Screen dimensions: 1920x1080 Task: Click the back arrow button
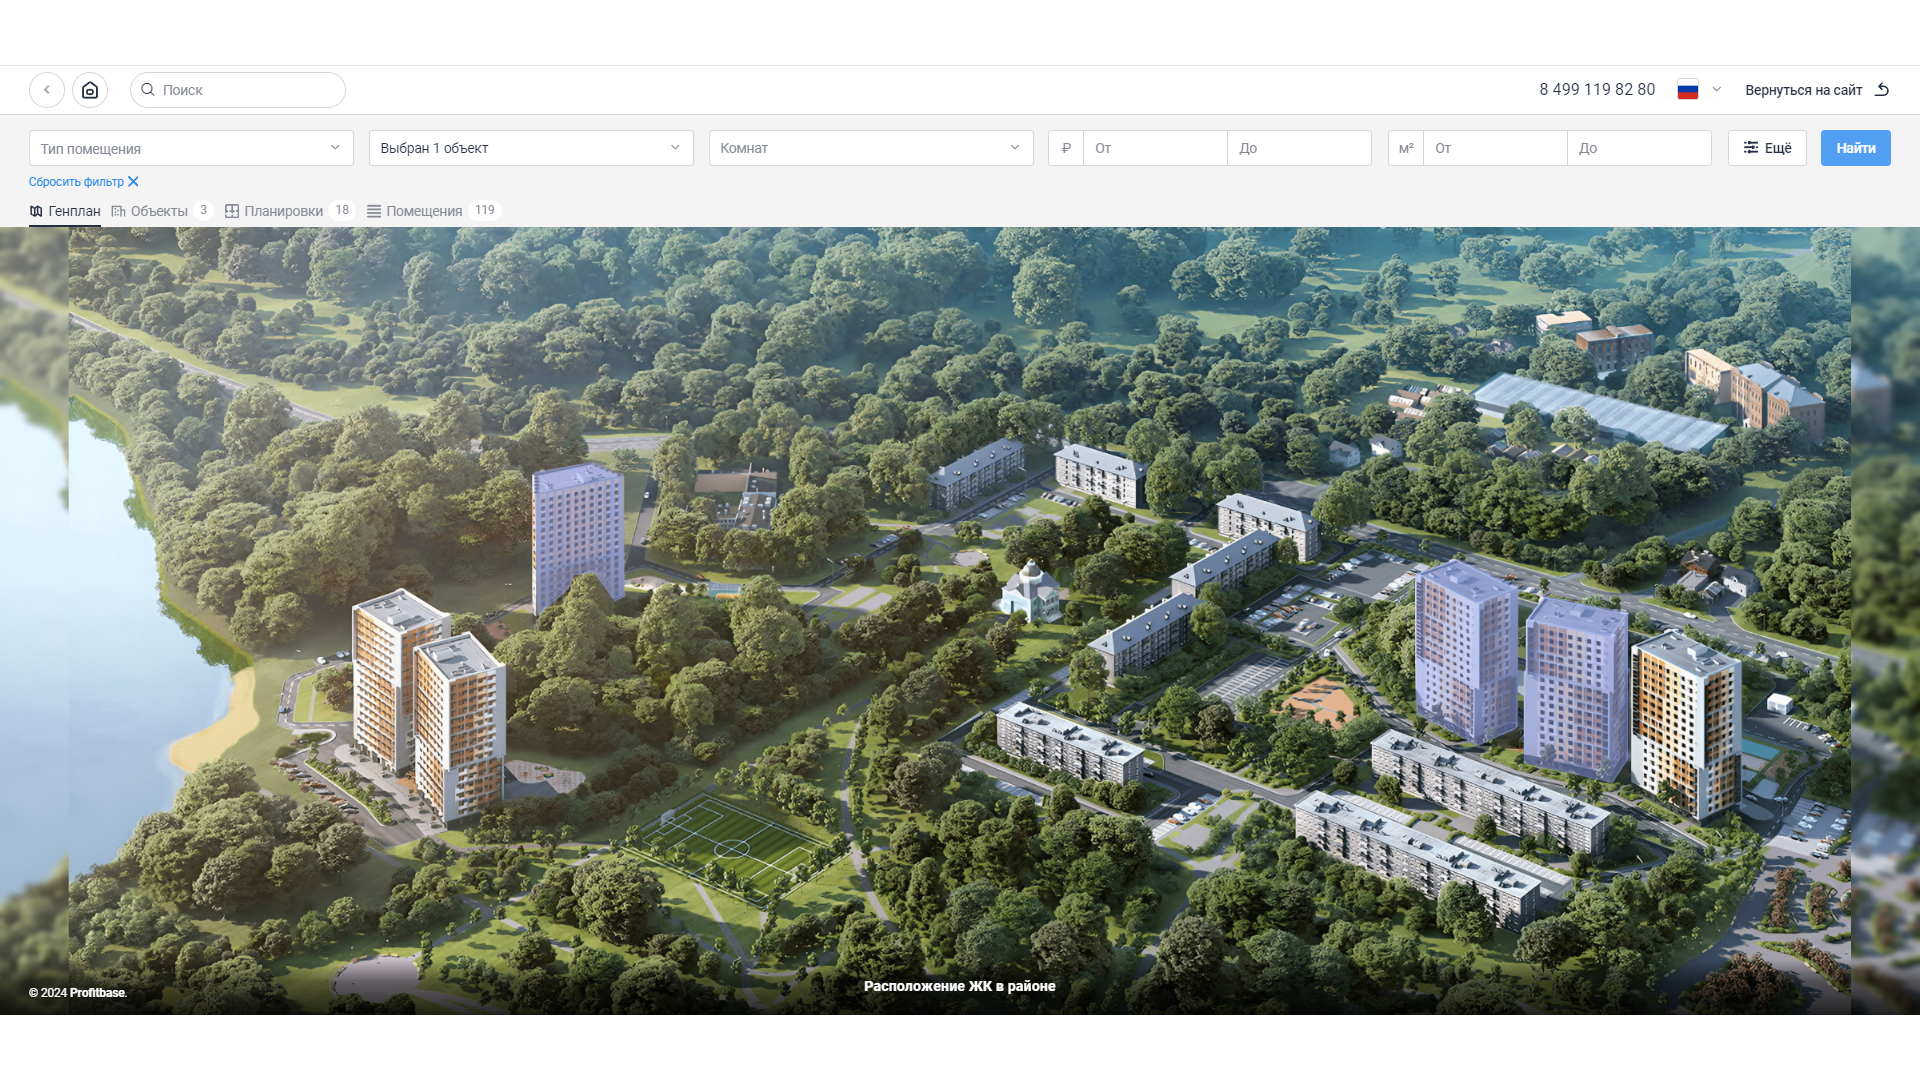pos(47,90)
